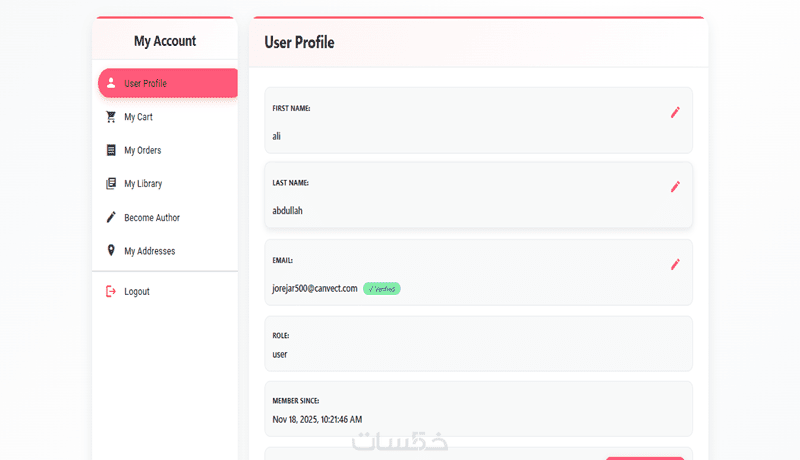Click the "User Profile" page heading

coord(299,42)
